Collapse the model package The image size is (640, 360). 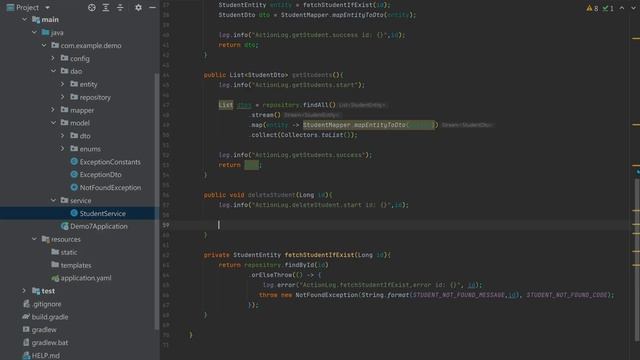click(x=53, y=123)
